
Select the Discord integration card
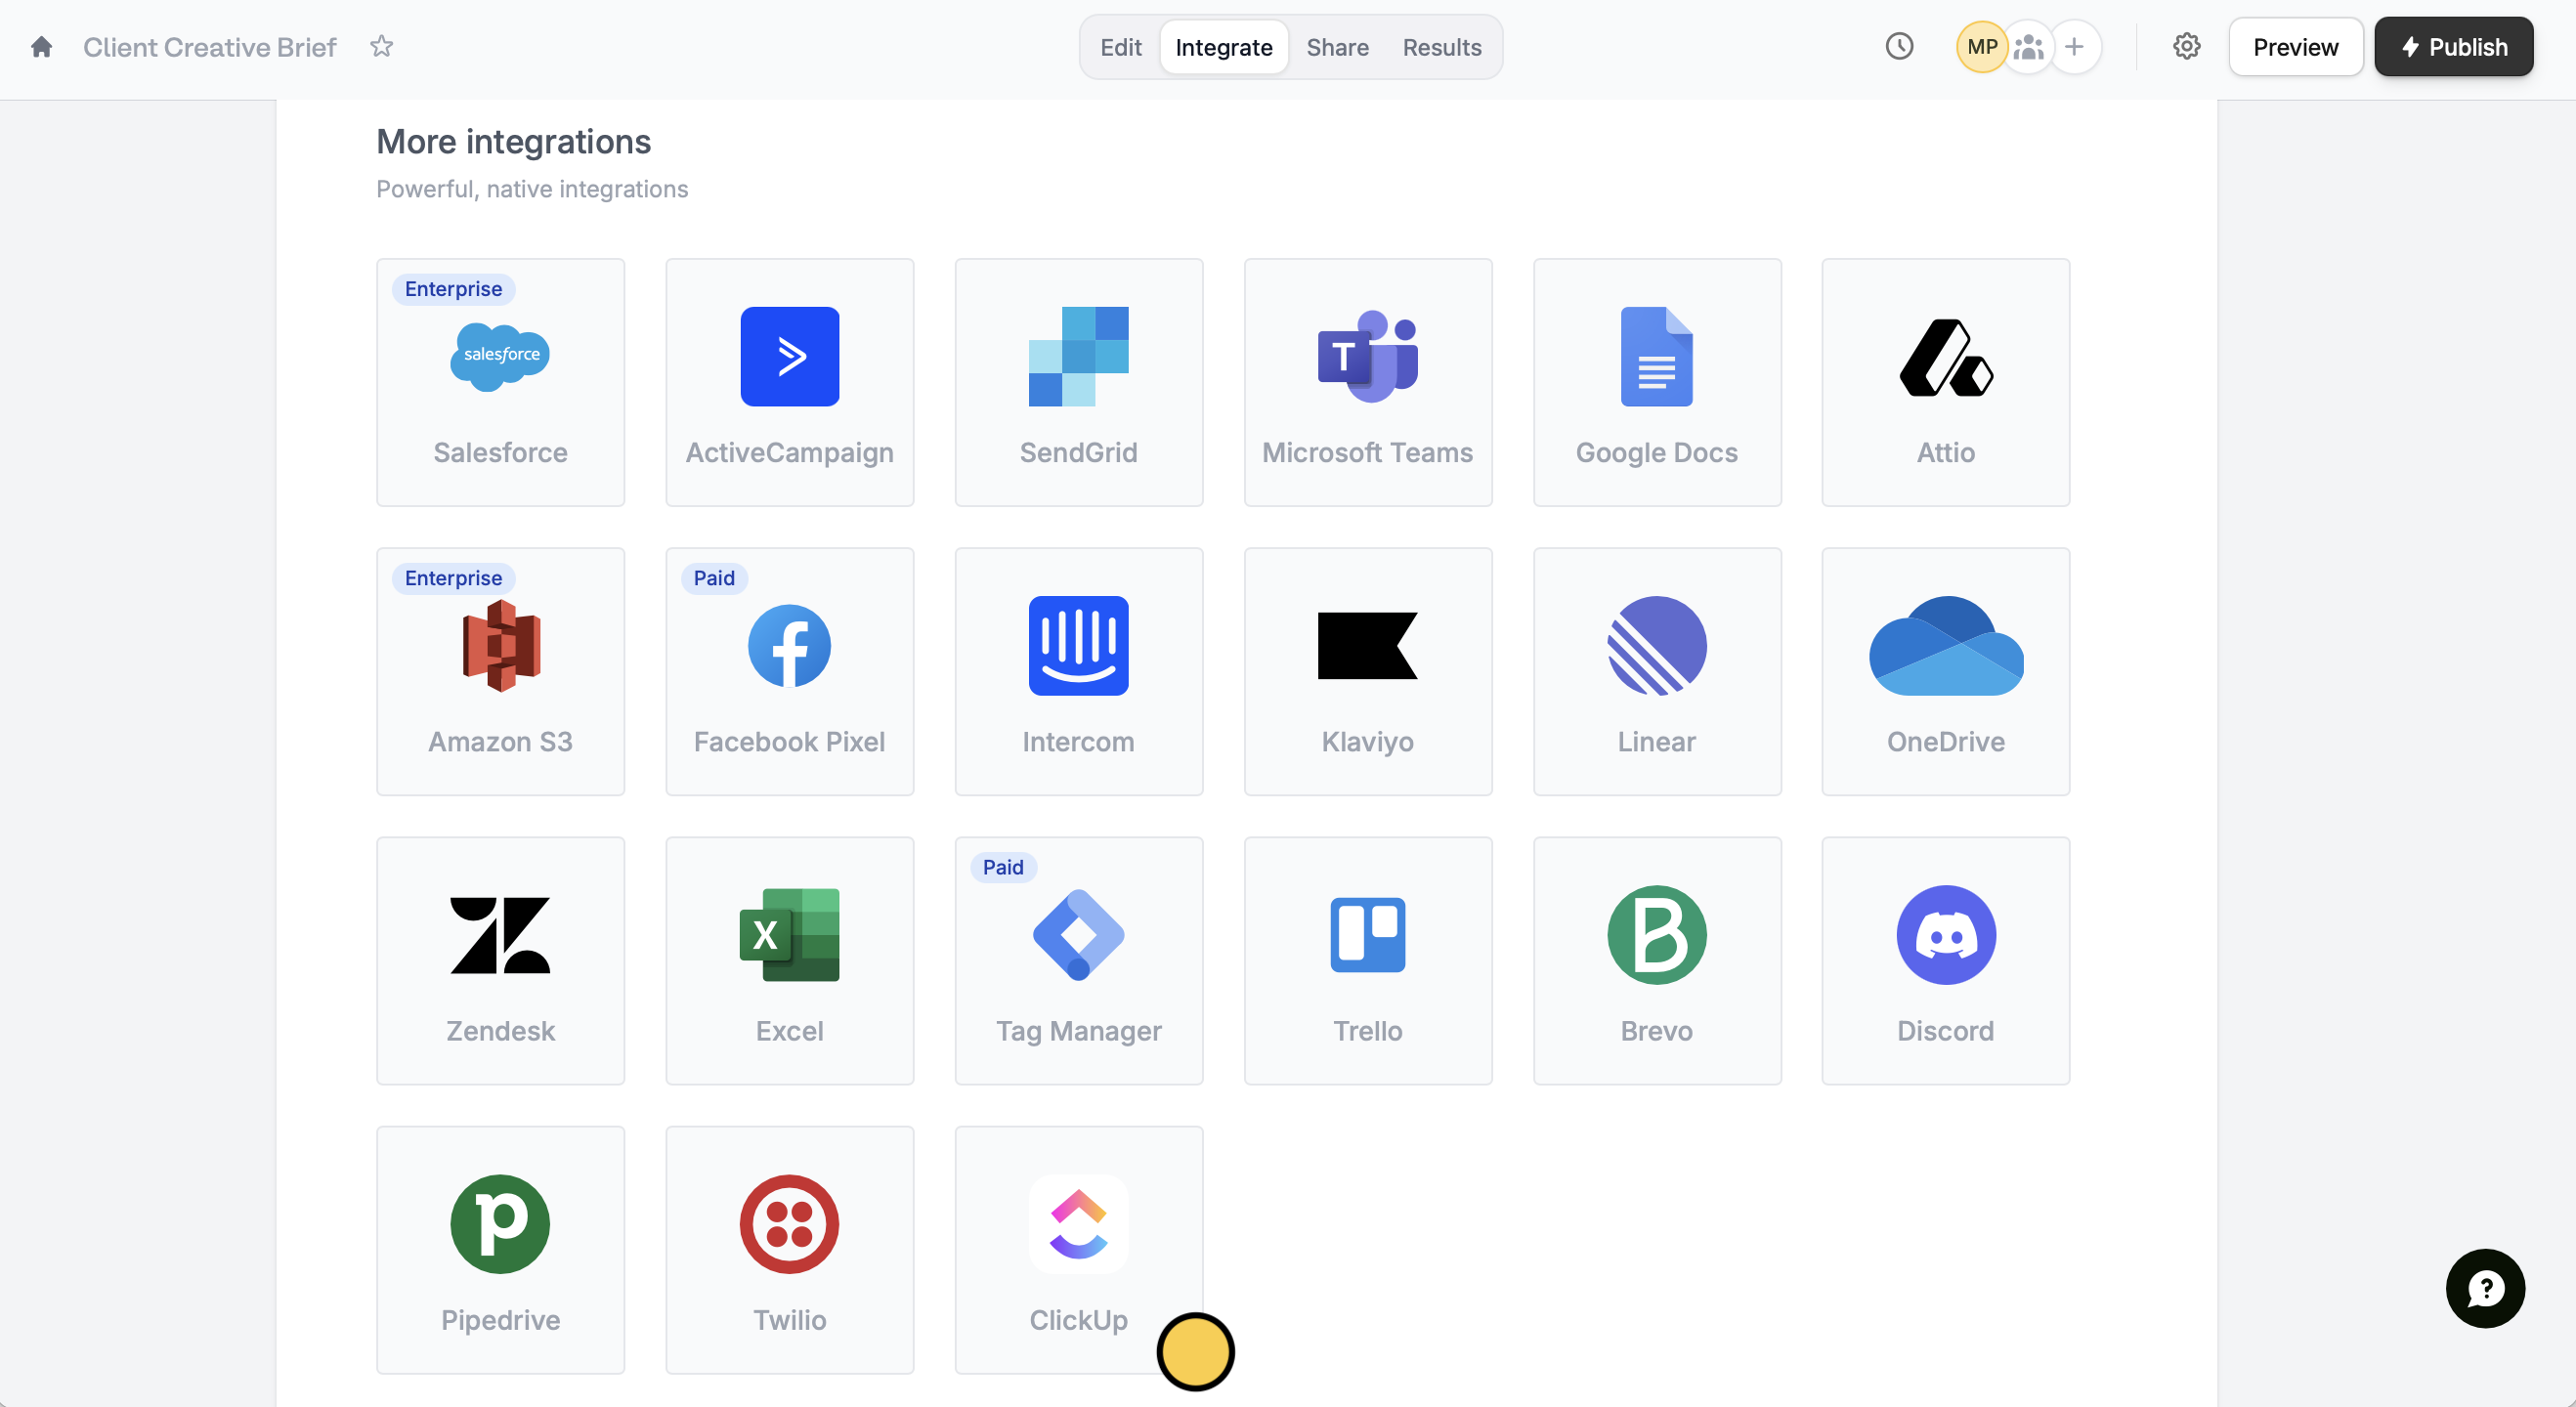1945,960
